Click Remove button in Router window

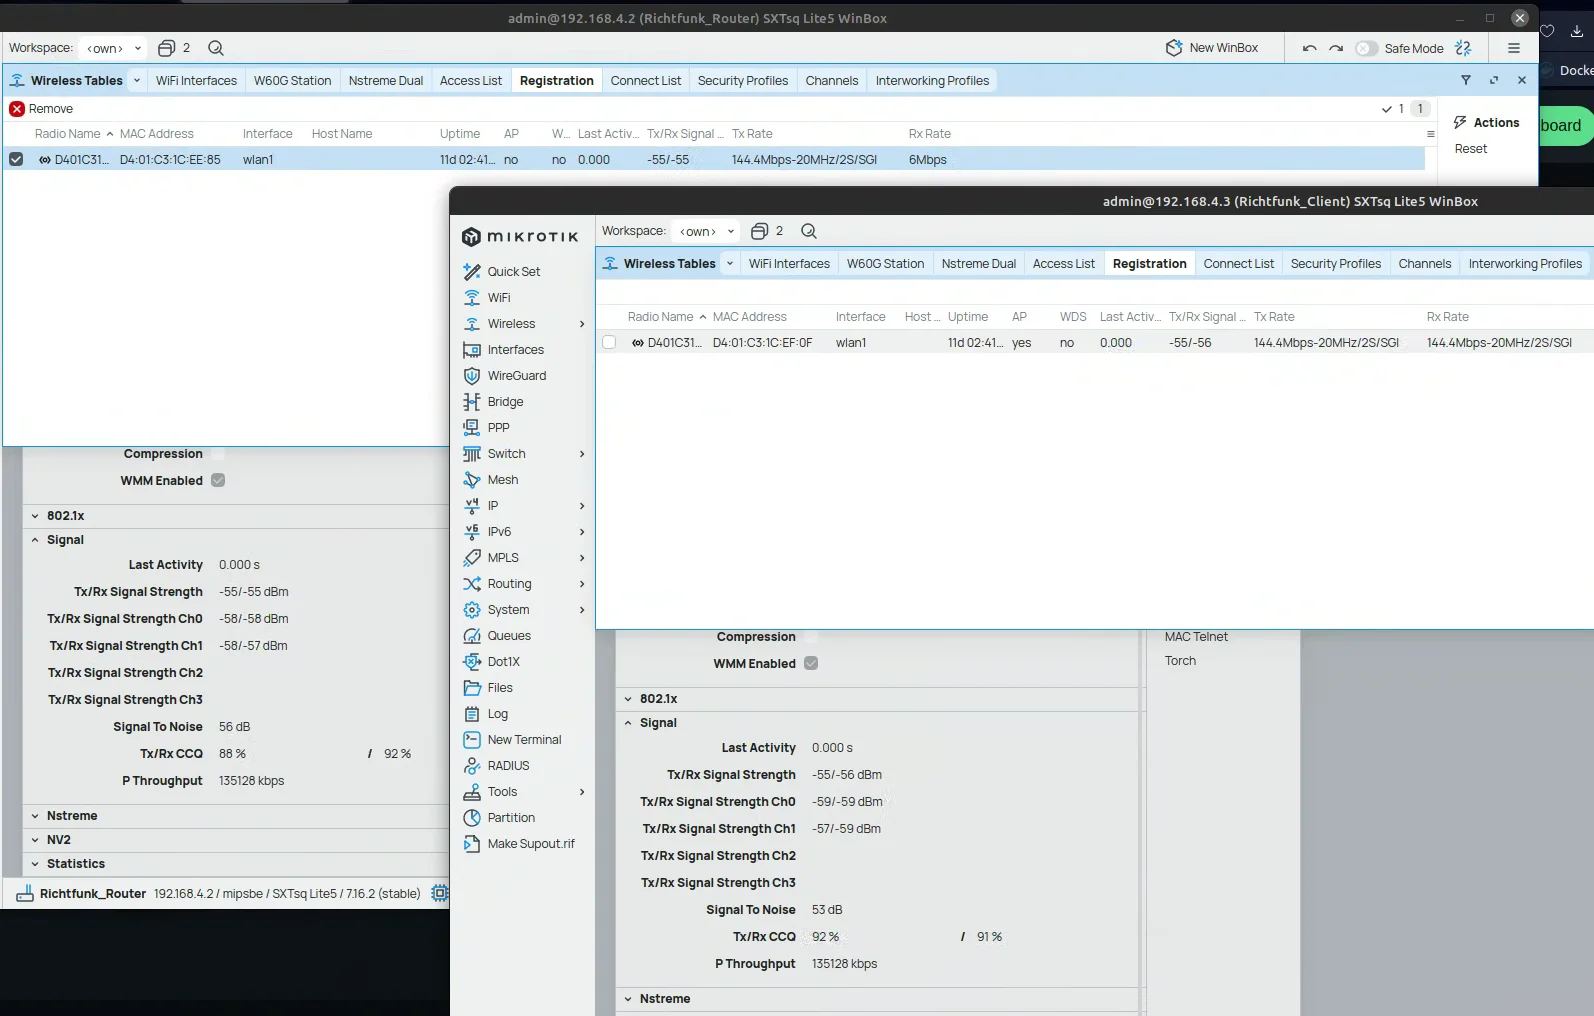[x=41, y=108]
